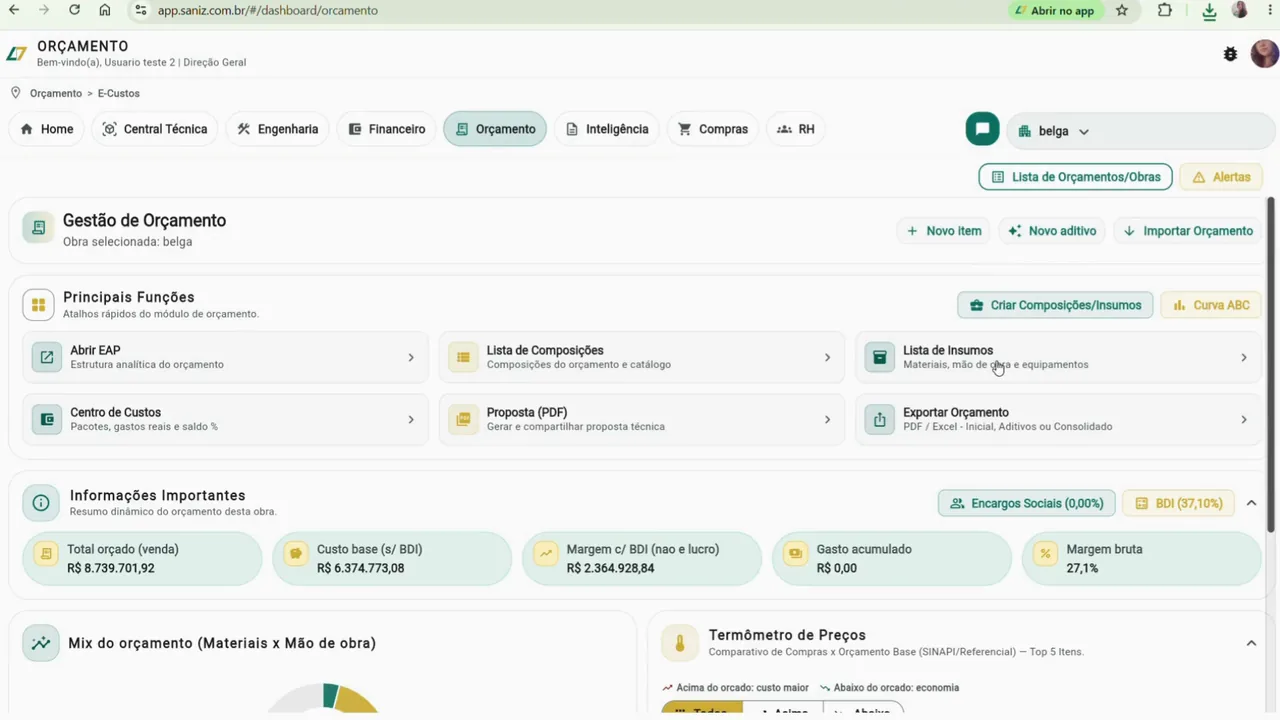Open the user avatar profile picture
Screen dimensions: 1280x720
click(1265, 53)
